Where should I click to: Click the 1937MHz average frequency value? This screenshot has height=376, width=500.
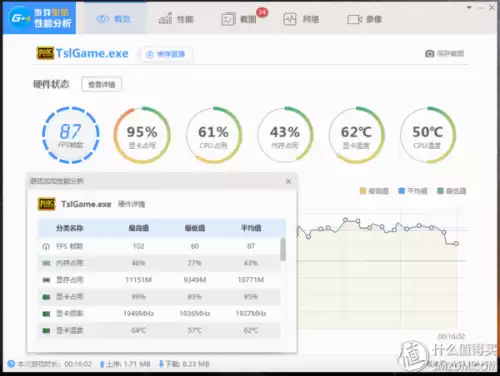click(251, 313)
